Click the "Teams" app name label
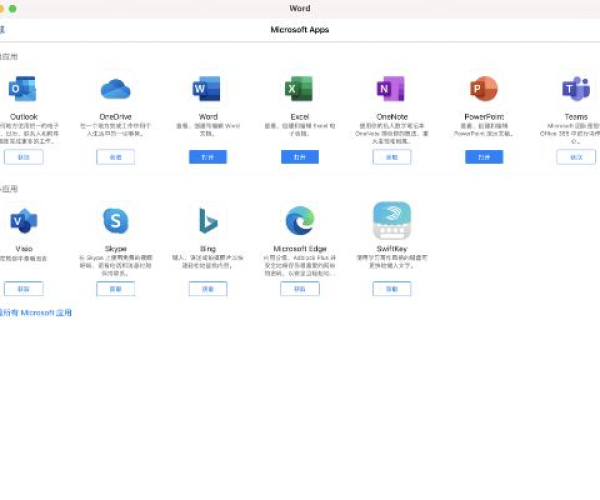The height and width of the screenshot is (500, 600). point(576,117)
